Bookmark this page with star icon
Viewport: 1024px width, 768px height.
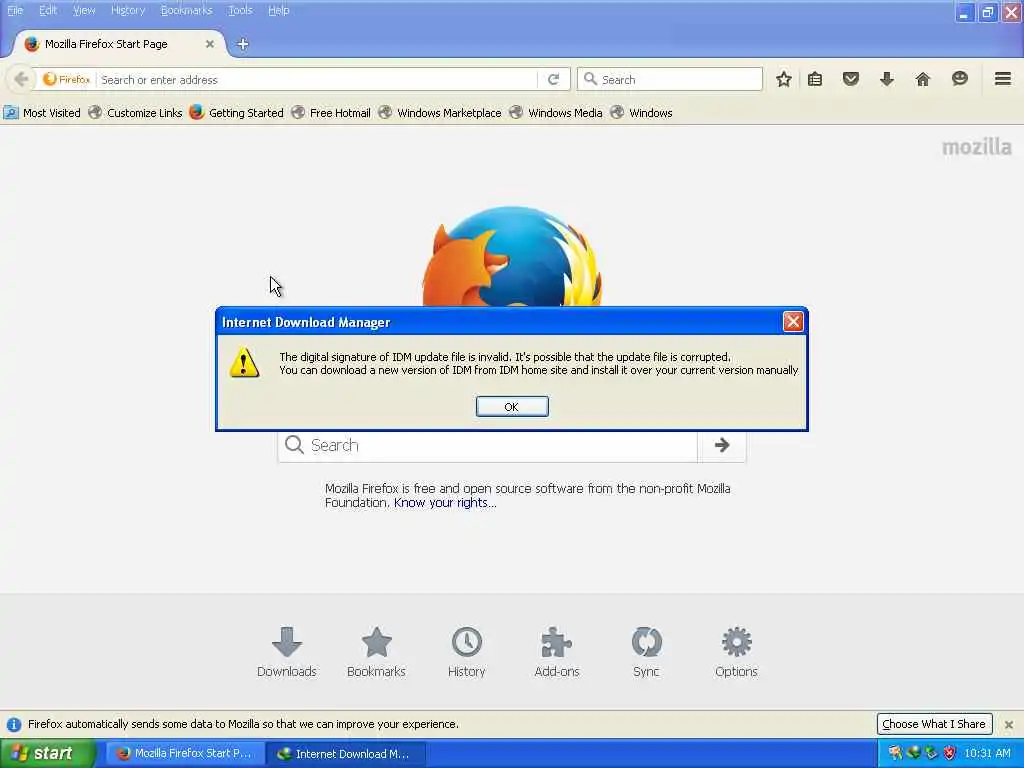click(x=784, y=79)
